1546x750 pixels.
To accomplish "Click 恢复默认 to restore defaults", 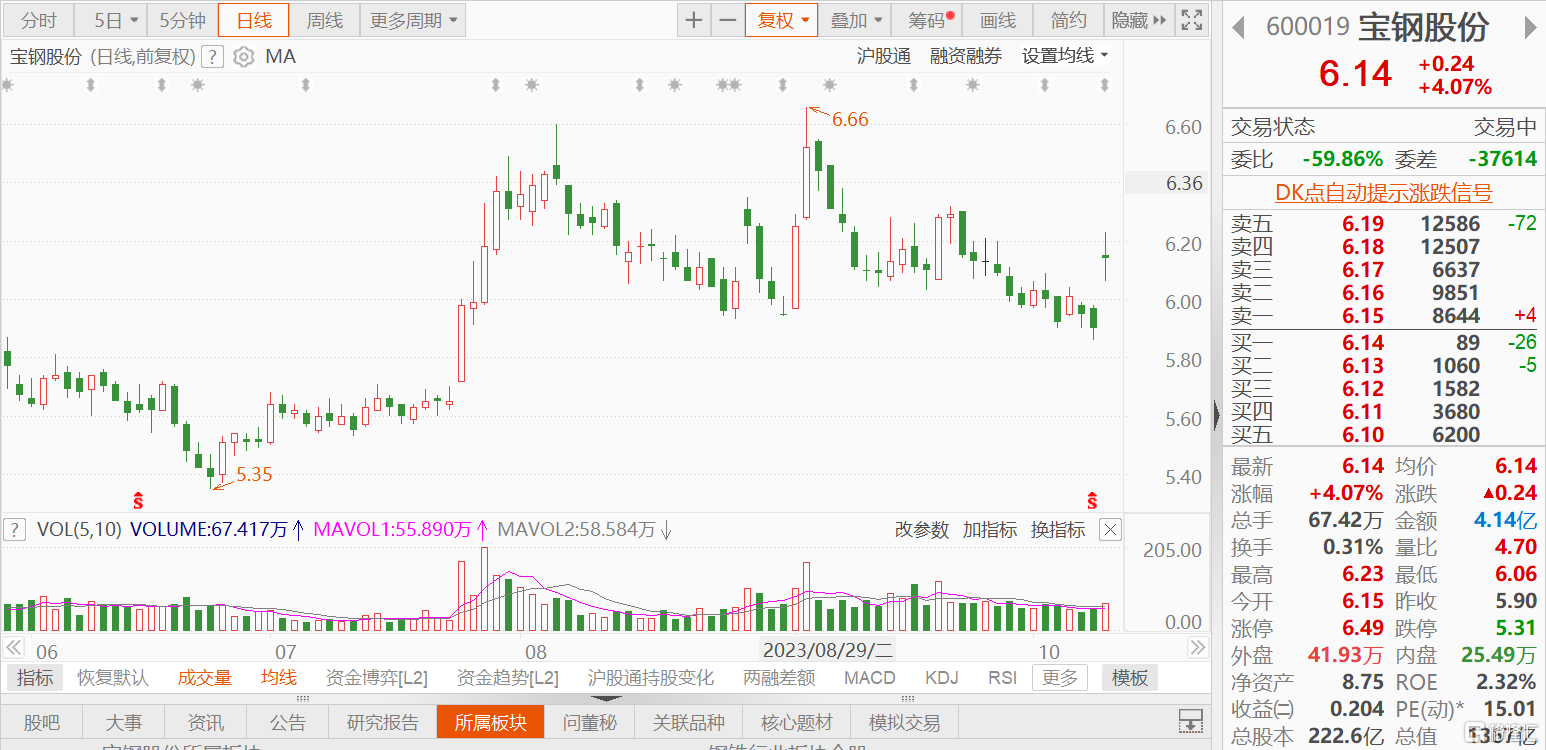I will click(112, 678).
